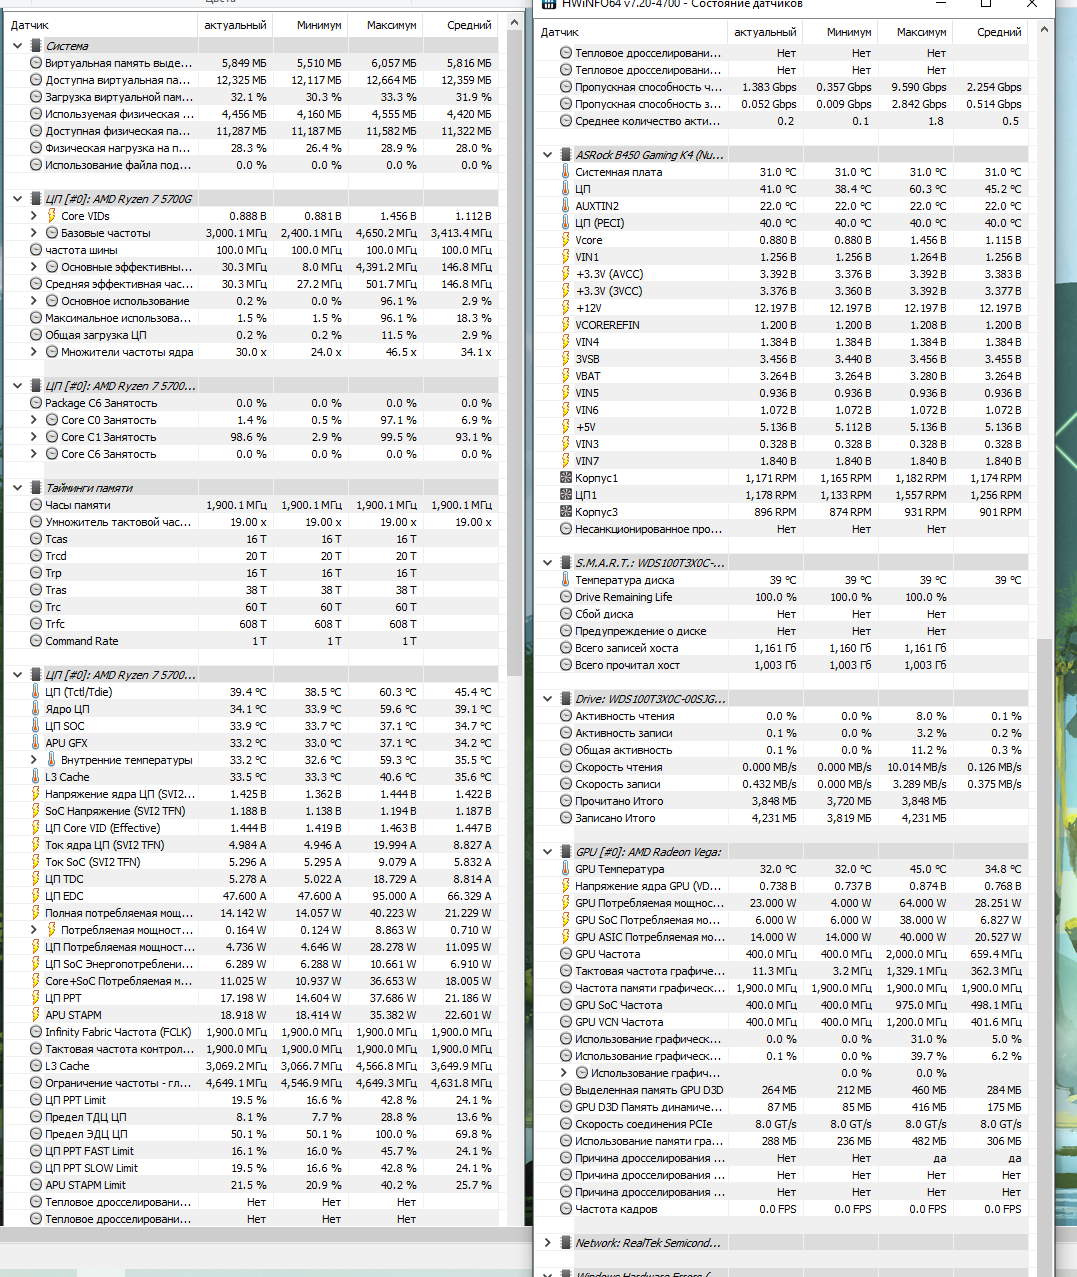Select the Tcas timing row
The height and width of the screenshot is (1277, 1077).
250,539
